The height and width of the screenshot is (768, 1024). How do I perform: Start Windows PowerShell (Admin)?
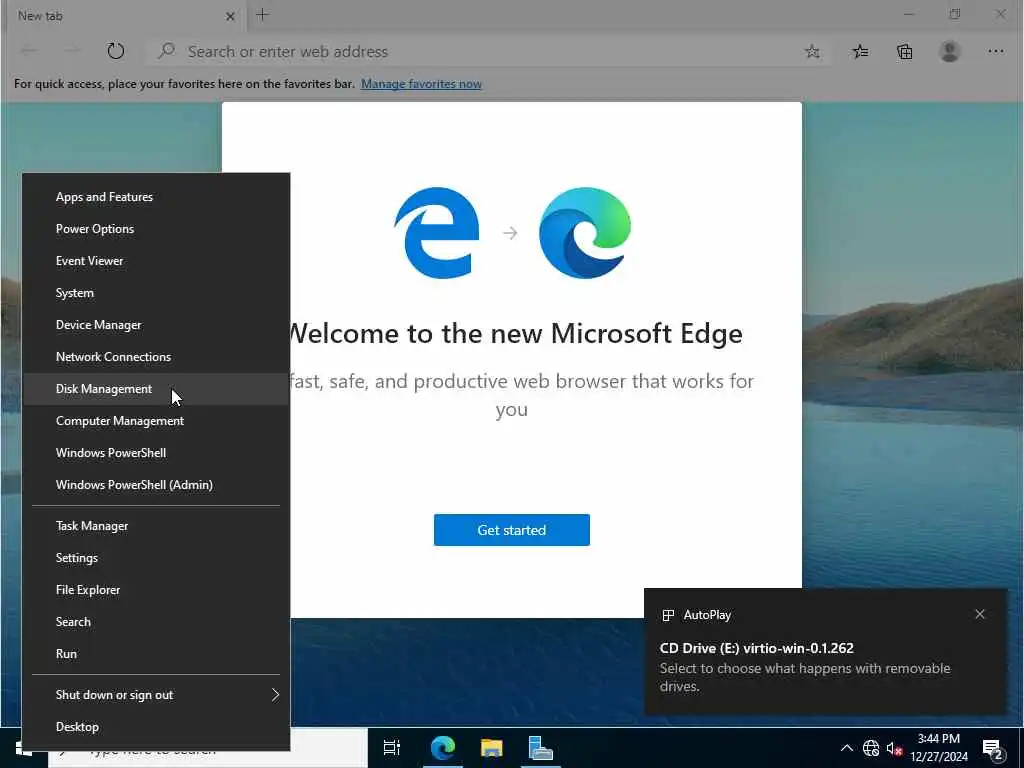157,485
